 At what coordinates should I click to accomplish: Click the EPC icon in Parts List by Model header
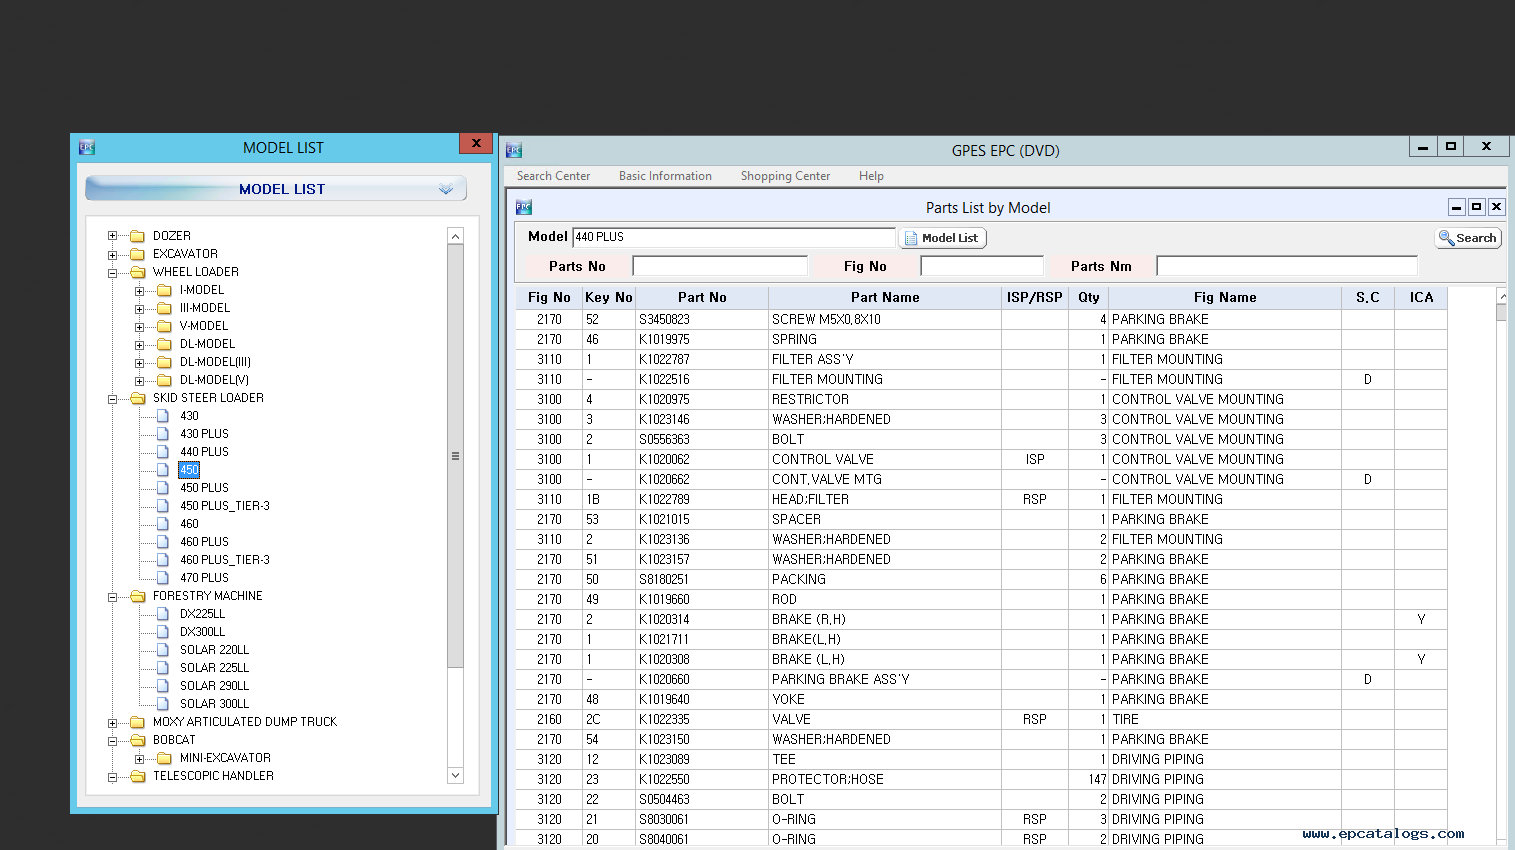(x=523, y=207)
